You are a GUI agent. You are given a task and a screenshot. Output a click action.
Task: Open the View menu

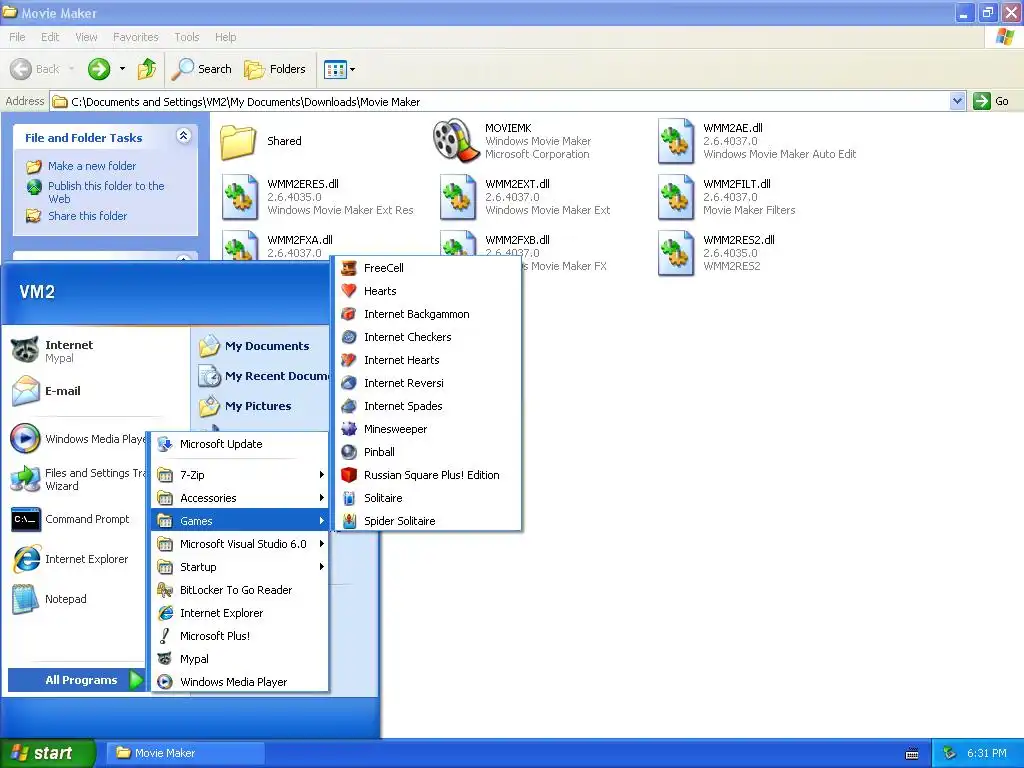[x=86, y=37]
